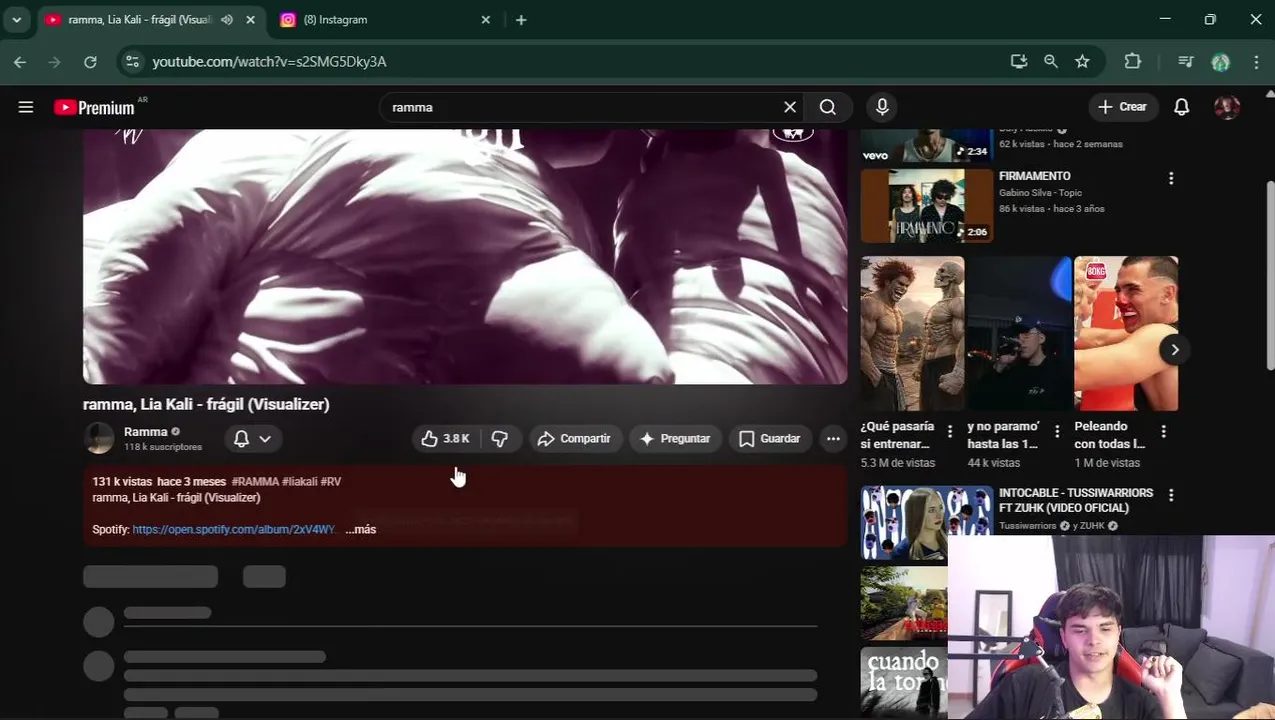Start voice search with the microphone
This screenshot has width=1275, height=720.
(882, 107)
